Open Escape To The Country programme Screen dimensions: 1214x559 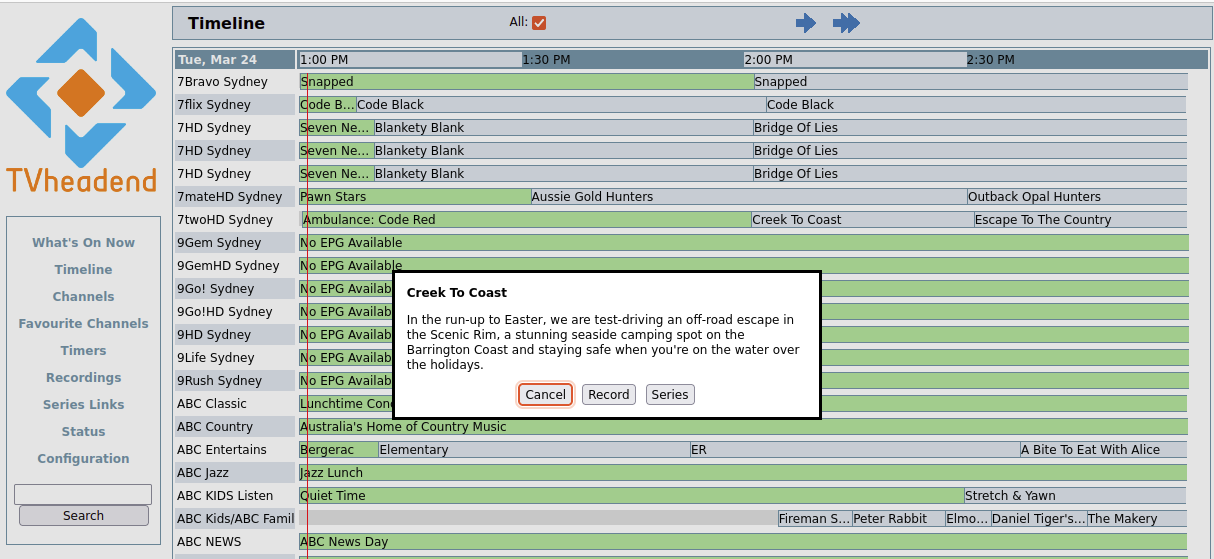(x=1080, y=220)
